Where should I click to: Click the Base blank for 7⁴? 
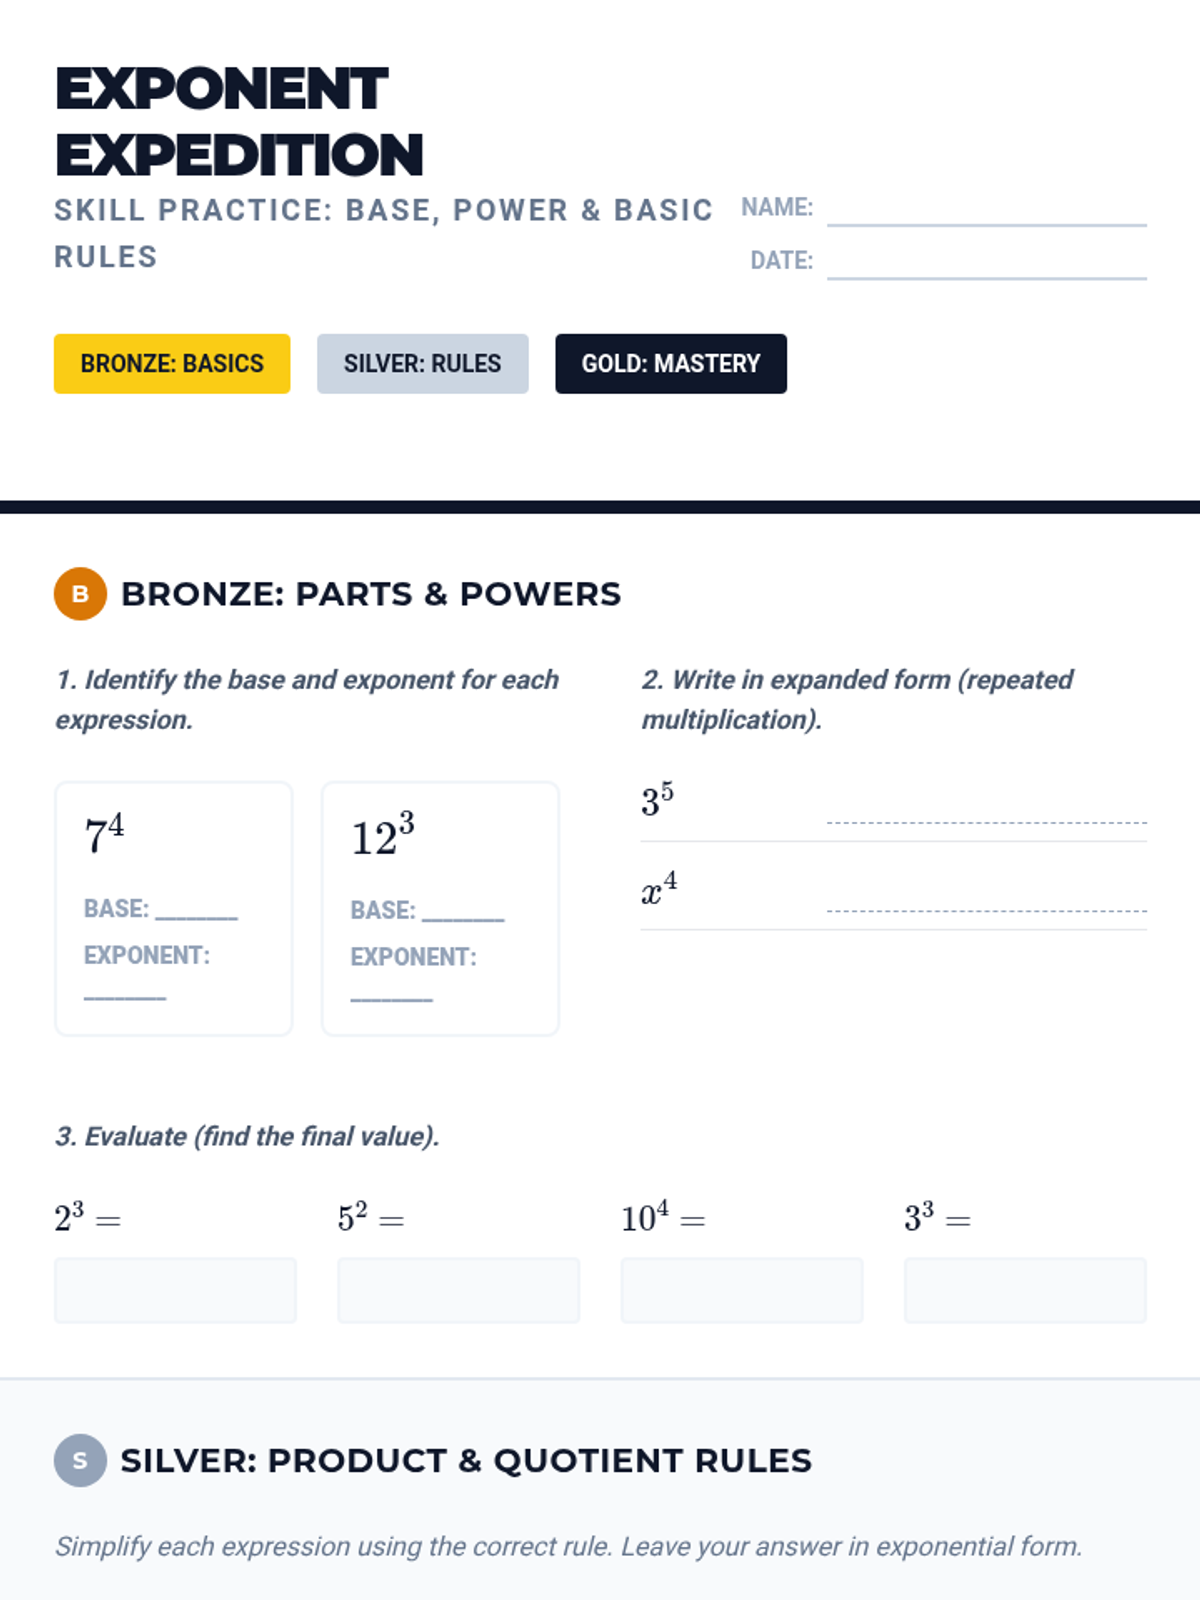coord(197,910)
